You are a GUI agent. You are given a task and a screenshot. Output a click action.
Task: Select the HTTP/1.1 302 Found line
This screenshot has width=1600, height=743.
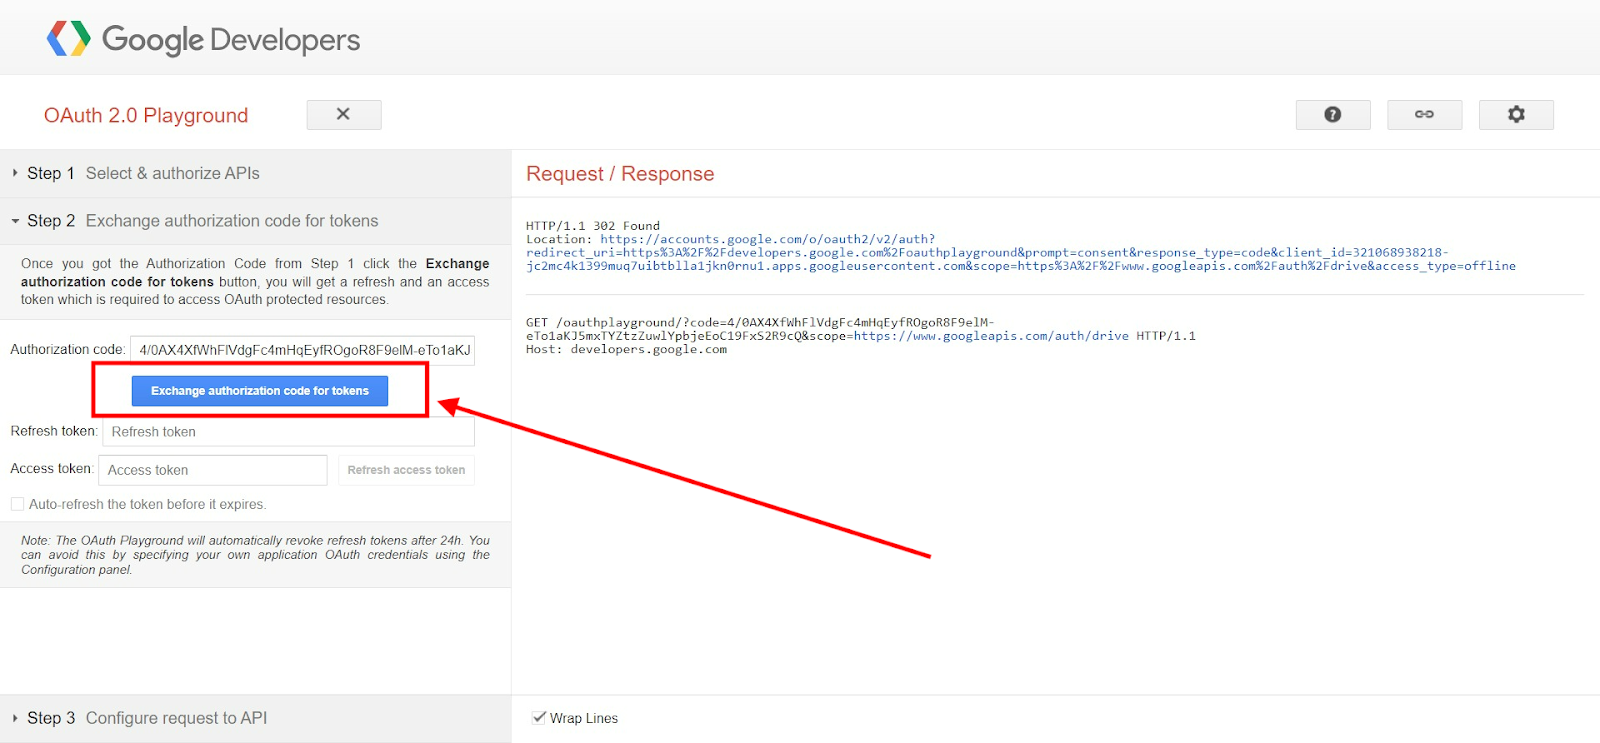point(593,226)
